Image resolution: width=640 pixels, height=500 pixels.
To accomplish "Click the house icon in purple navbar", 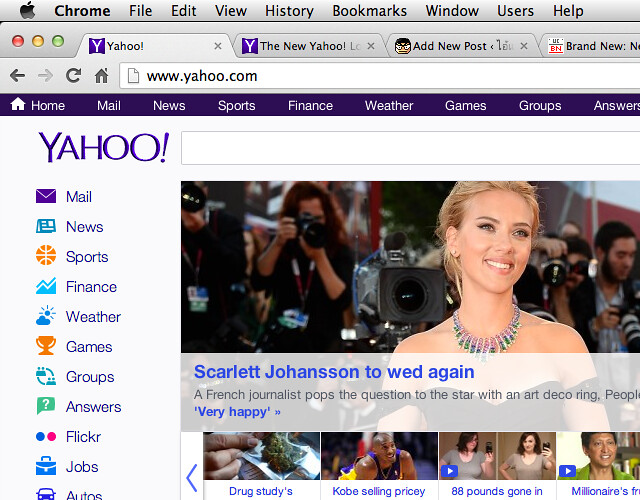I will [x=18, y=104].
